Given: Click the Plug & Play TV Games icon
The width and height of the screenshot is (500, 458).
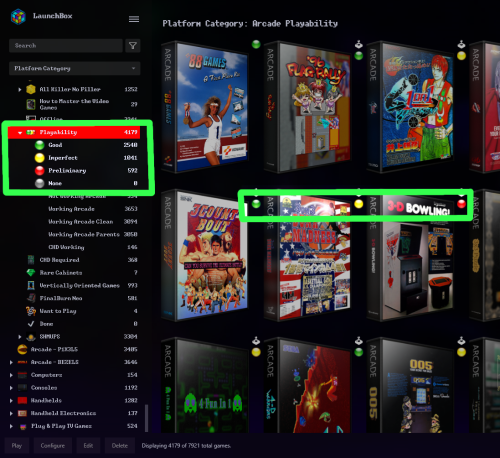Looking at the screenshot, I should pyautogui.click(x=23, y=426).
